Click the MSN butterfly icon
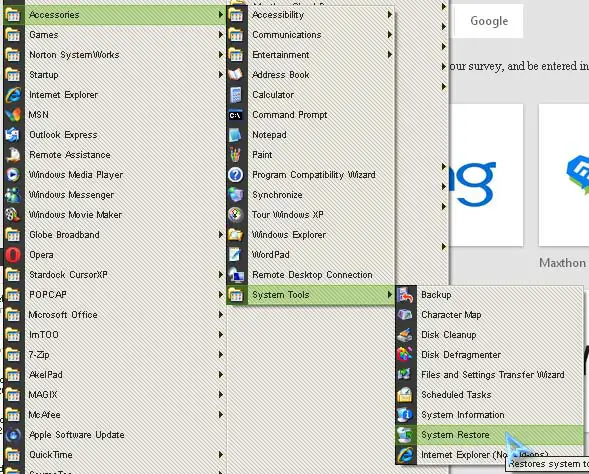 coord(13,115)
